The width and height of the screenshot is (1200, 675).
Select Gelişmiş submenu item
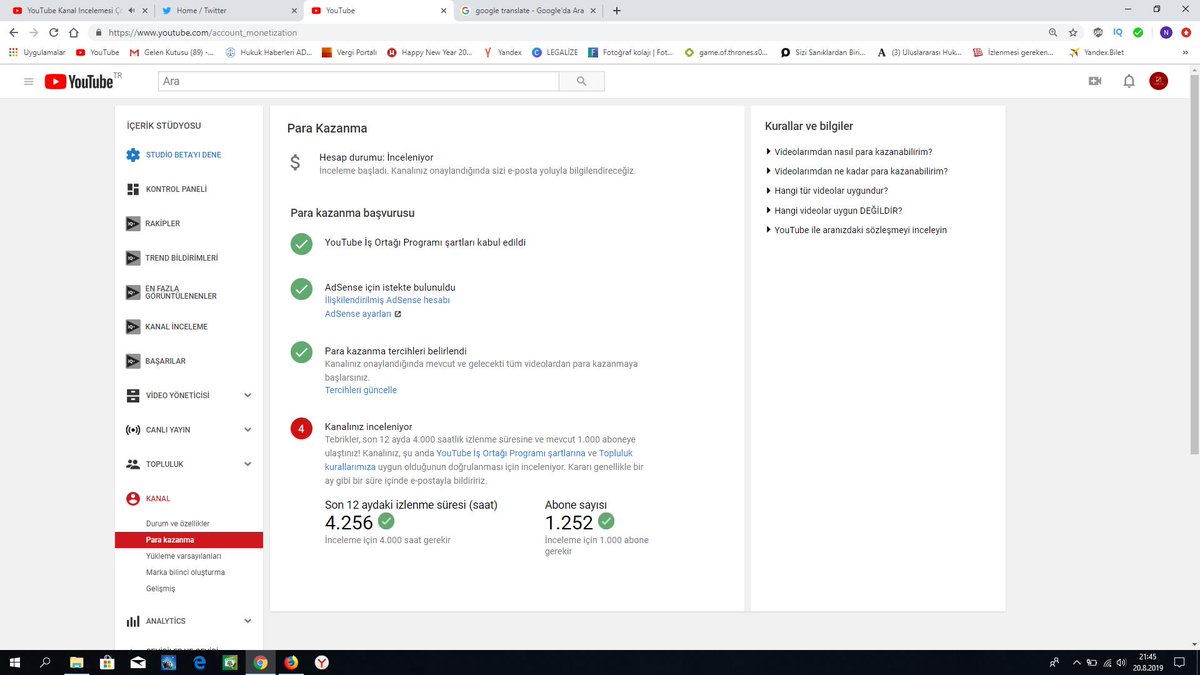(160, 588)
